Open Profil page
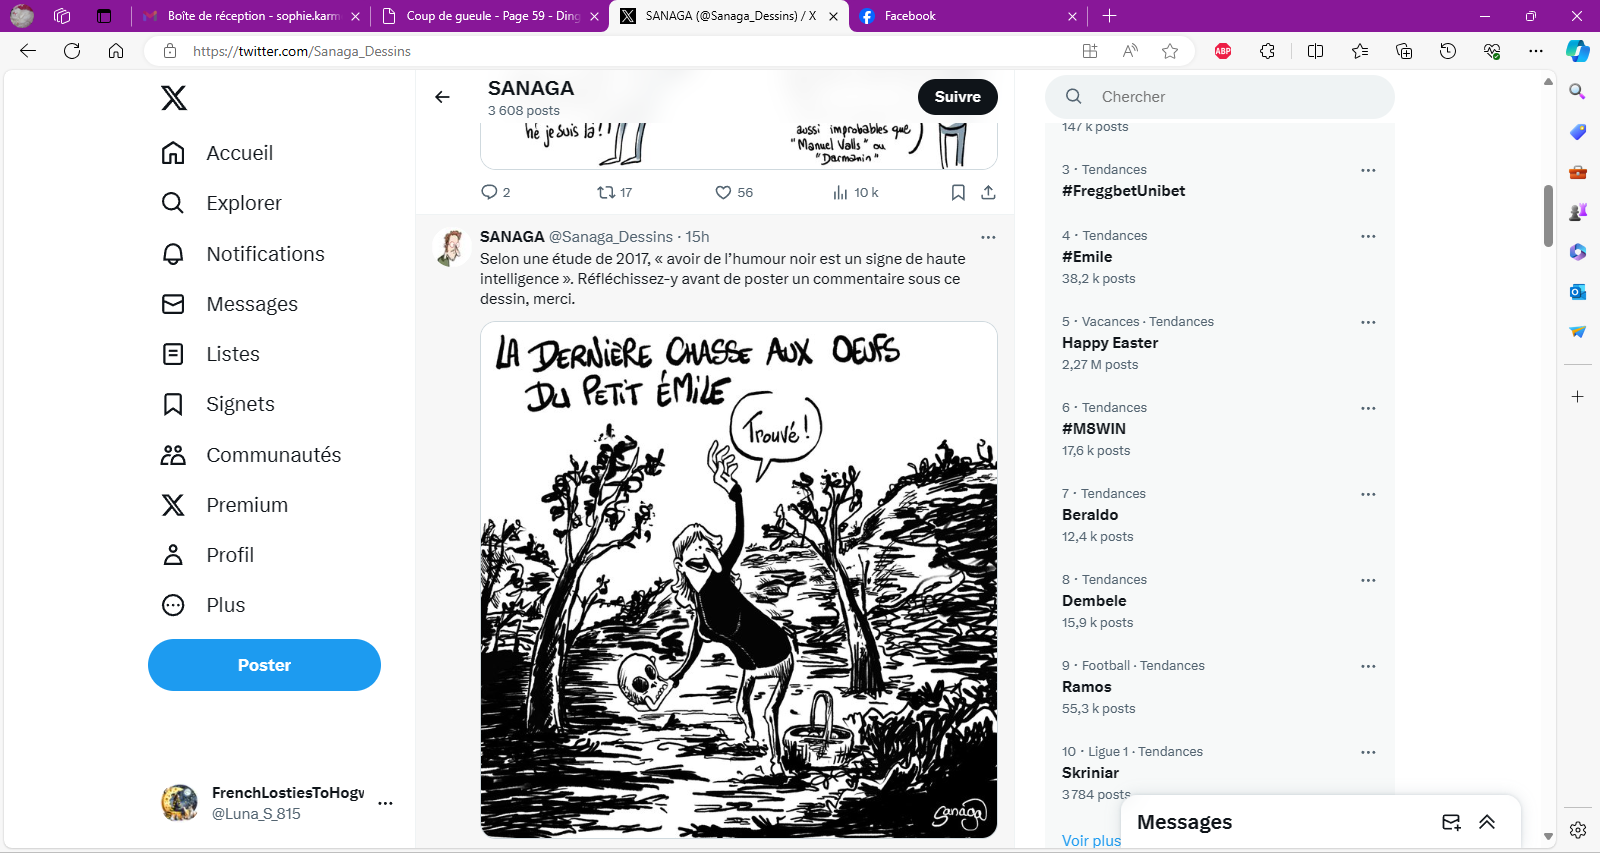 pyautogui.click(x=207, y=555)
